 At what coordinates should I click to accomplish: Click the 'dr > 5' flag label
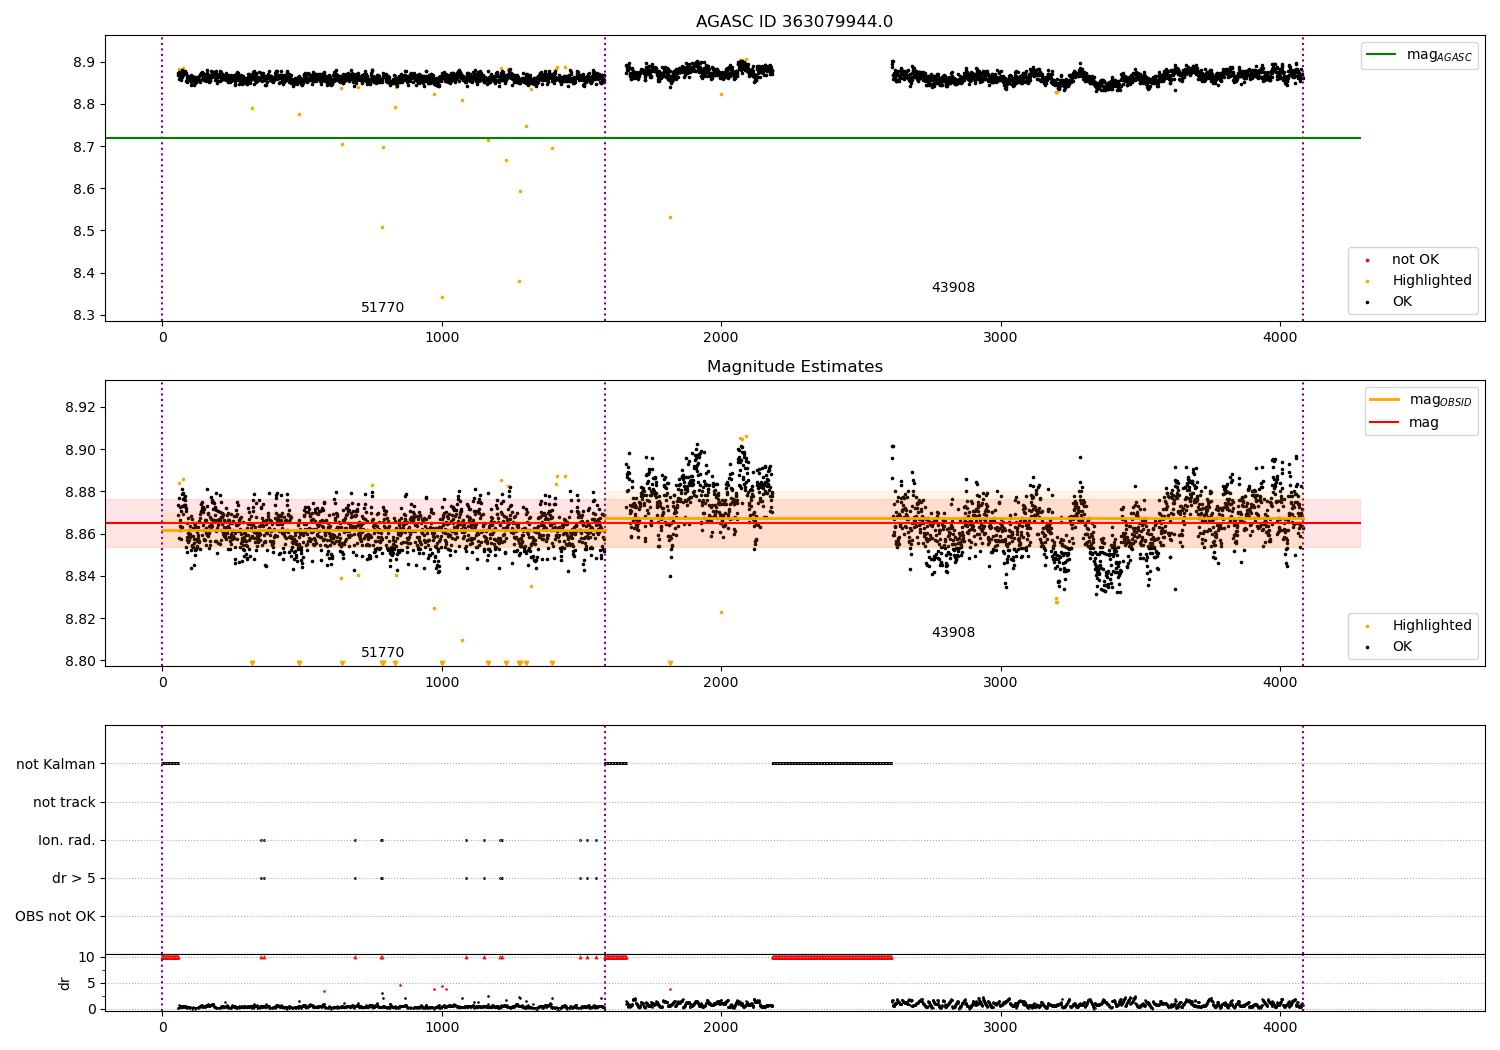[74, 878]
